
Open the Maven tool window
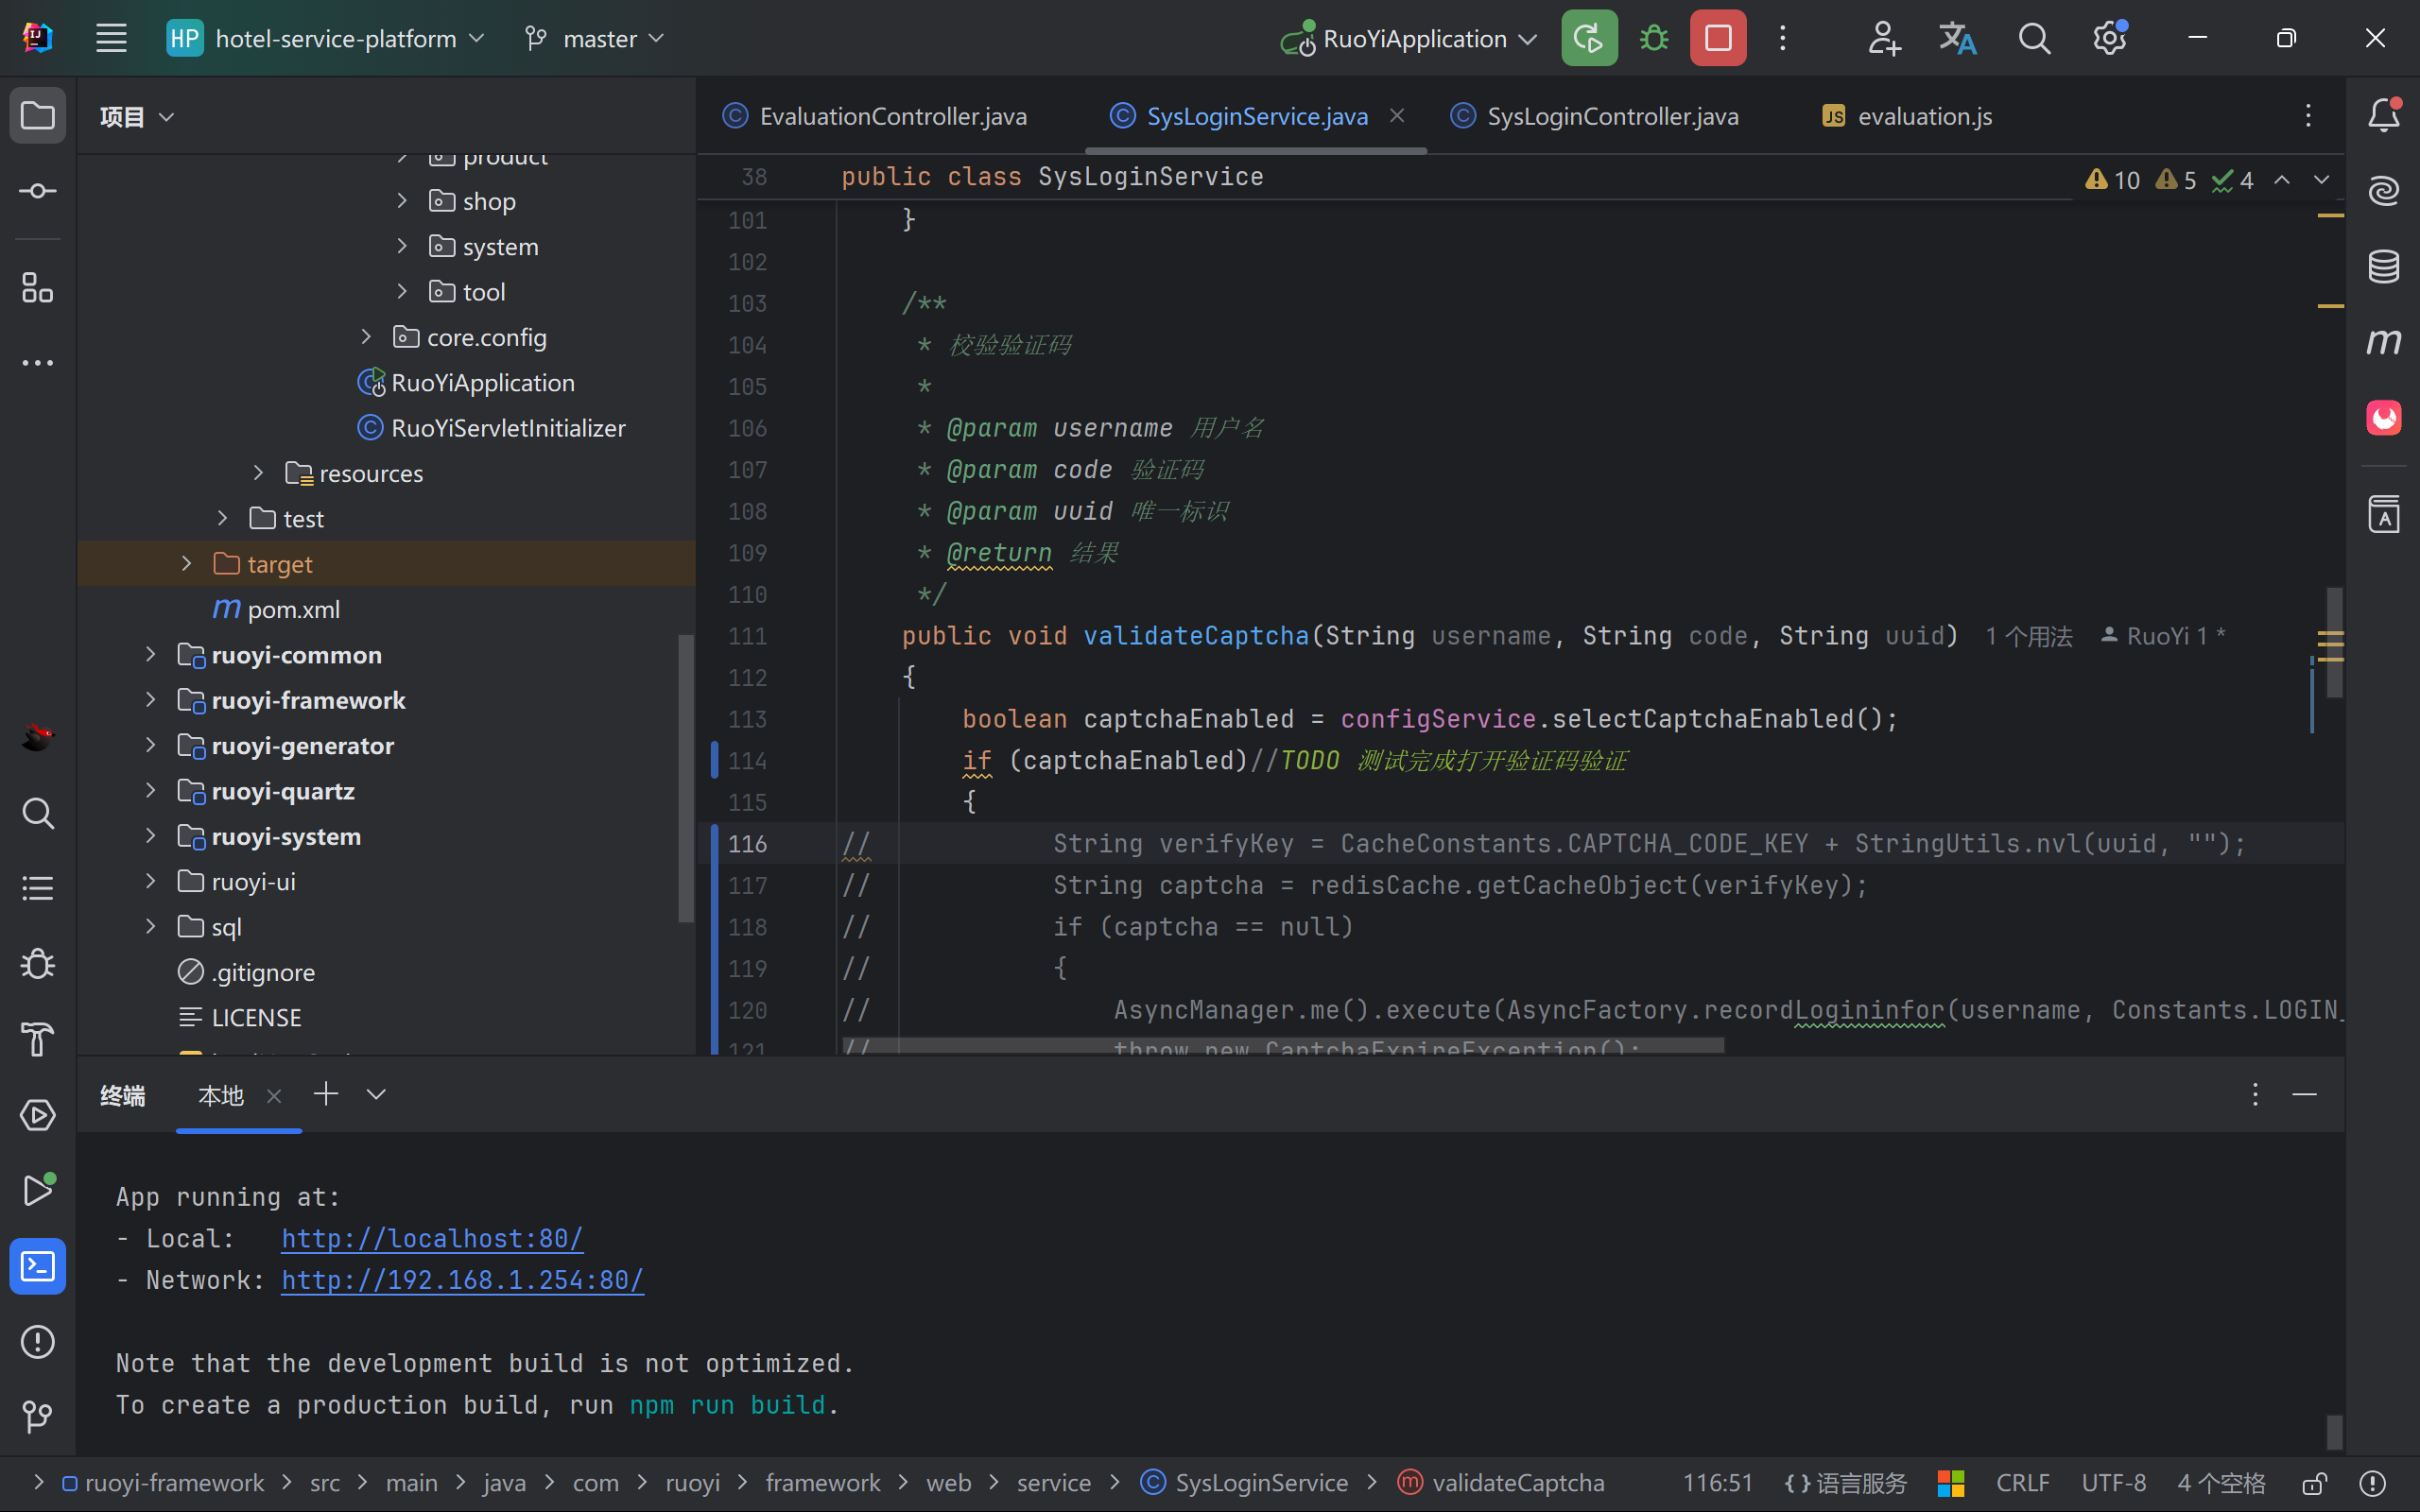pyautogui.click(x=2384, y=342)
